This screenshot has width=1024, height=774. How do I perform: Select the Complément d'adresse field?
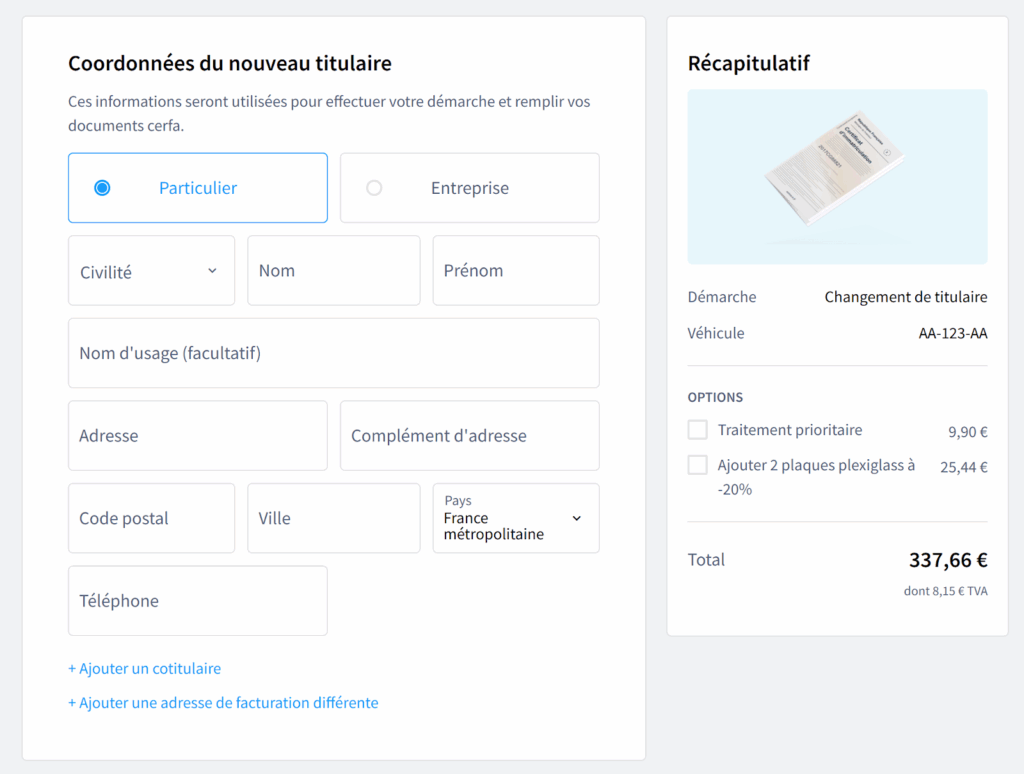click(469, 435)
